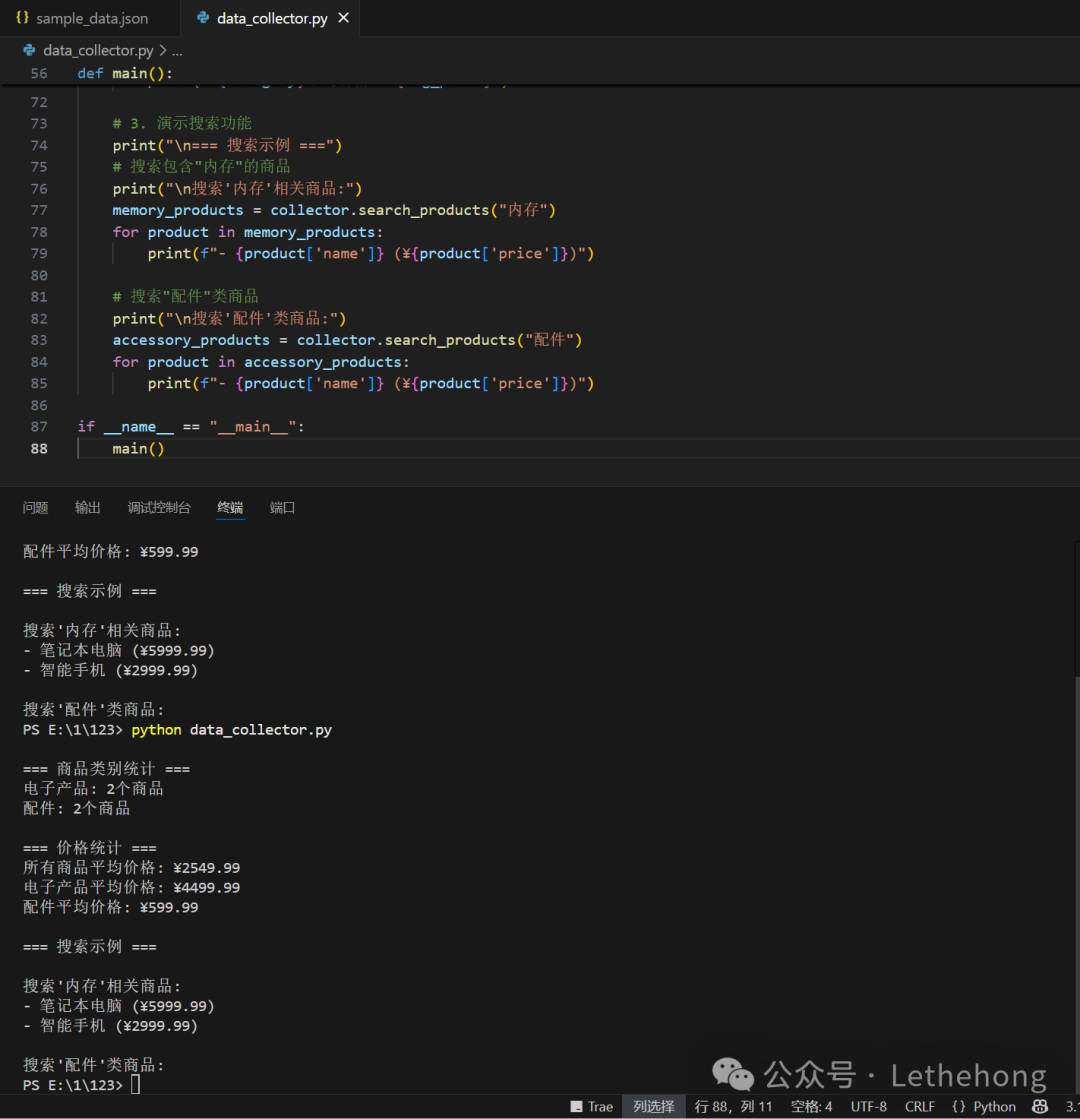Open the 问题 panel tab
Viewport: 1080px width, 1119px height.
coord(35,507)
